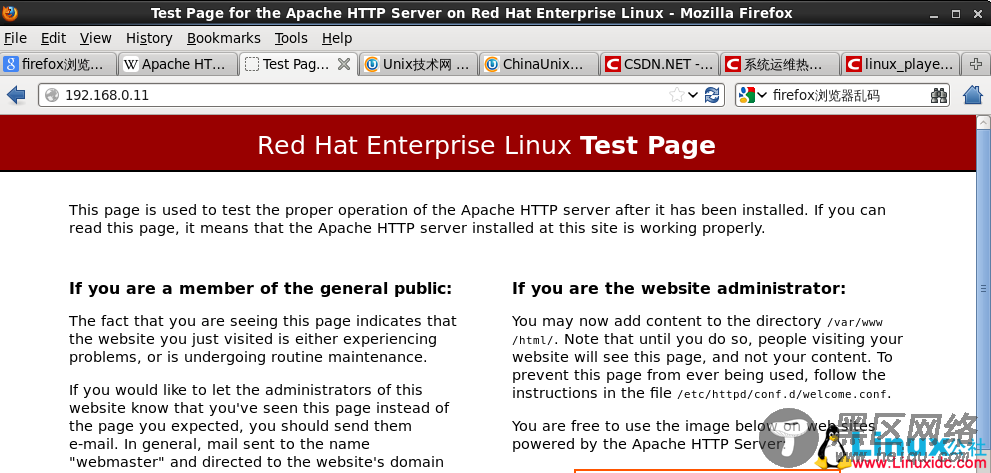Click the Google favicon on first tab
Viewport: 991px width, 473px height.
coord(11,64)
